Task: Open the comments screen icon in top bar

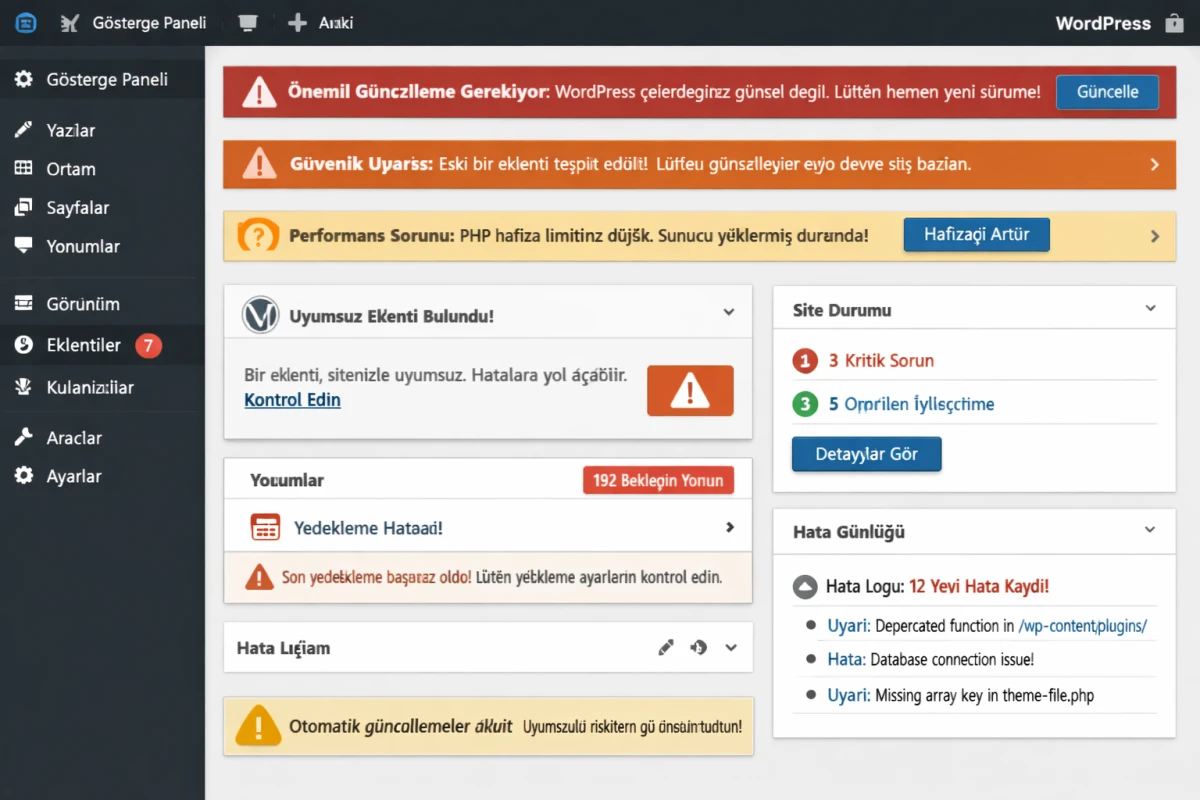Action: pos(247,22)
